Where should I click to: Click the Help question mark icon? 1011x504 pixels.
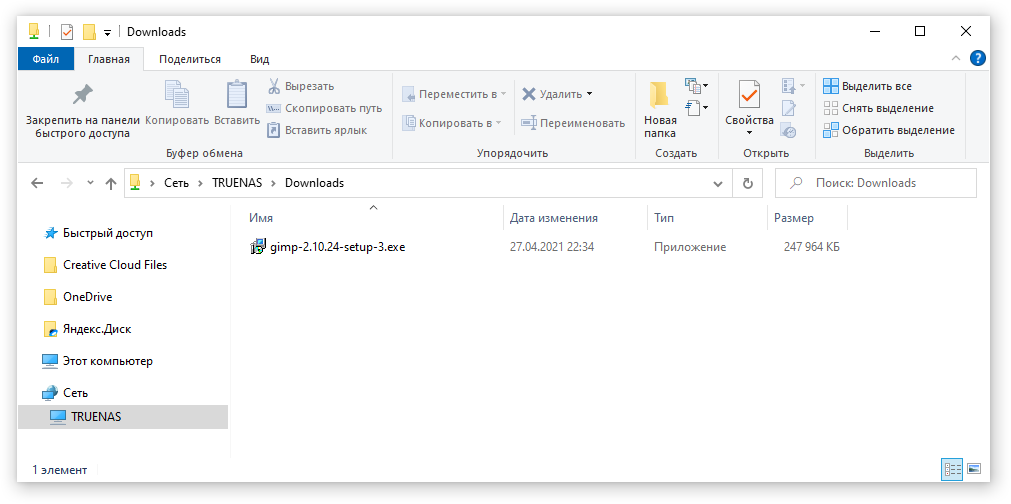click(977, 59)
